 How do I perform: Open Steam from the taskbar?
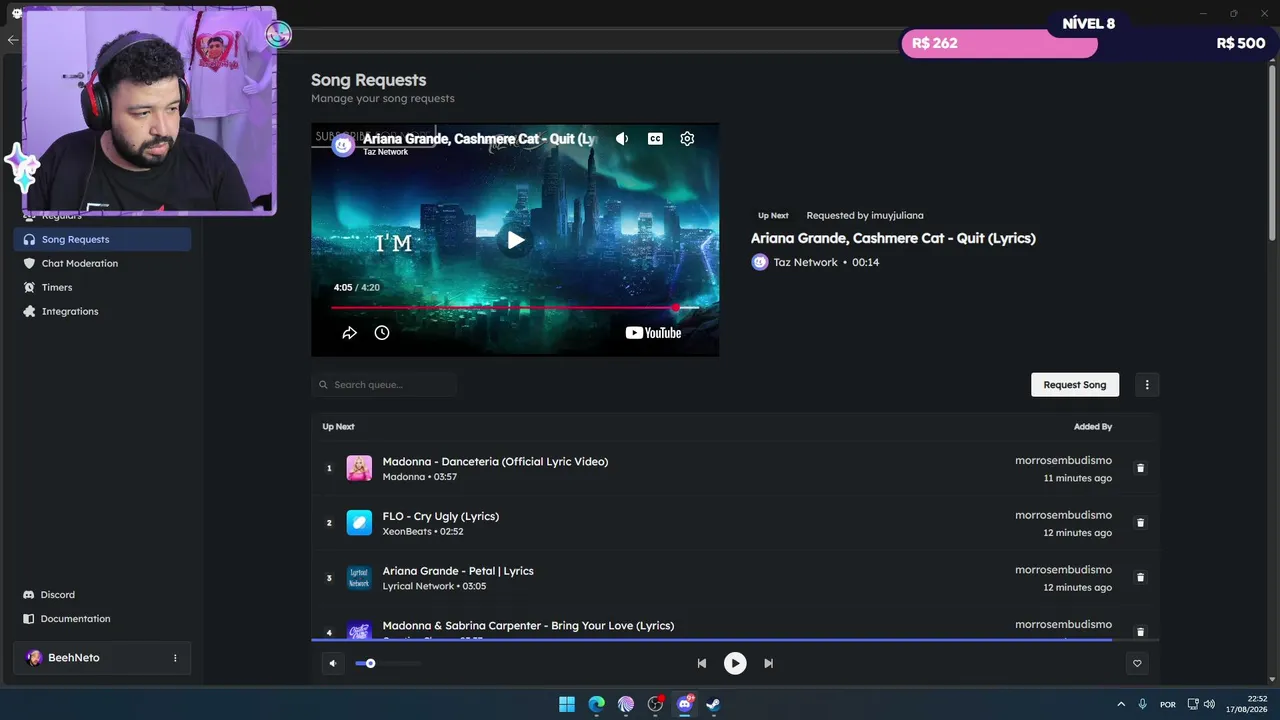point(713,704)
